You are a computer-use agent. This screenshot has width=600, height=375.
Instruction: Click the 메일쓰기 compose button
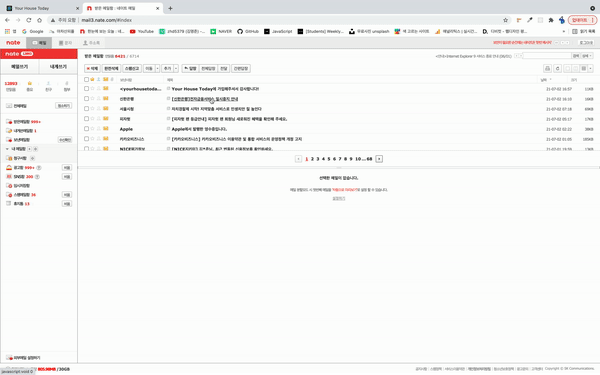[x=20, y=67]
